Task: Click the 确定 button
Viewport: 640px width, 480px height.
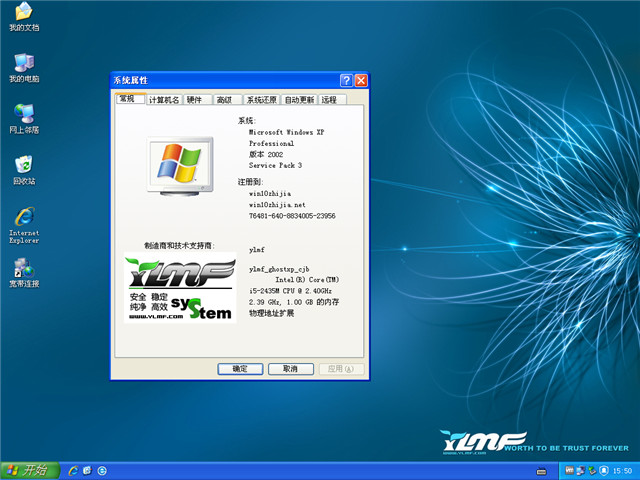Action: tap(240, 369)
